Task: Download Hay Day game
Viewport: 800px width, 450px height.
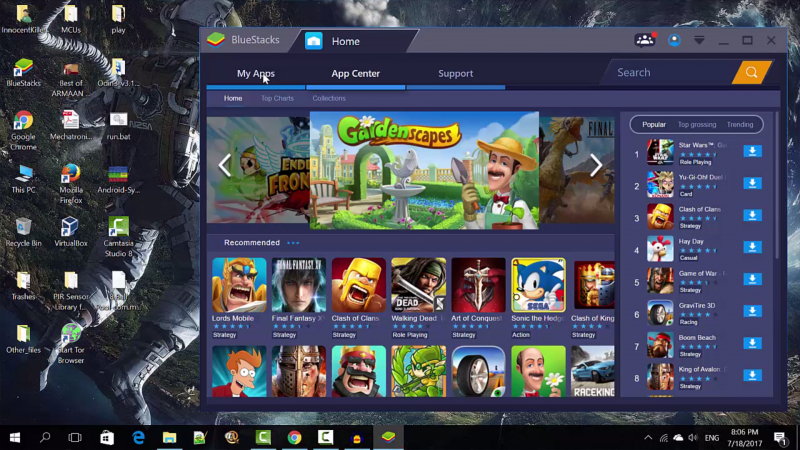Action: pyautogui.click(x=752, y=247)
